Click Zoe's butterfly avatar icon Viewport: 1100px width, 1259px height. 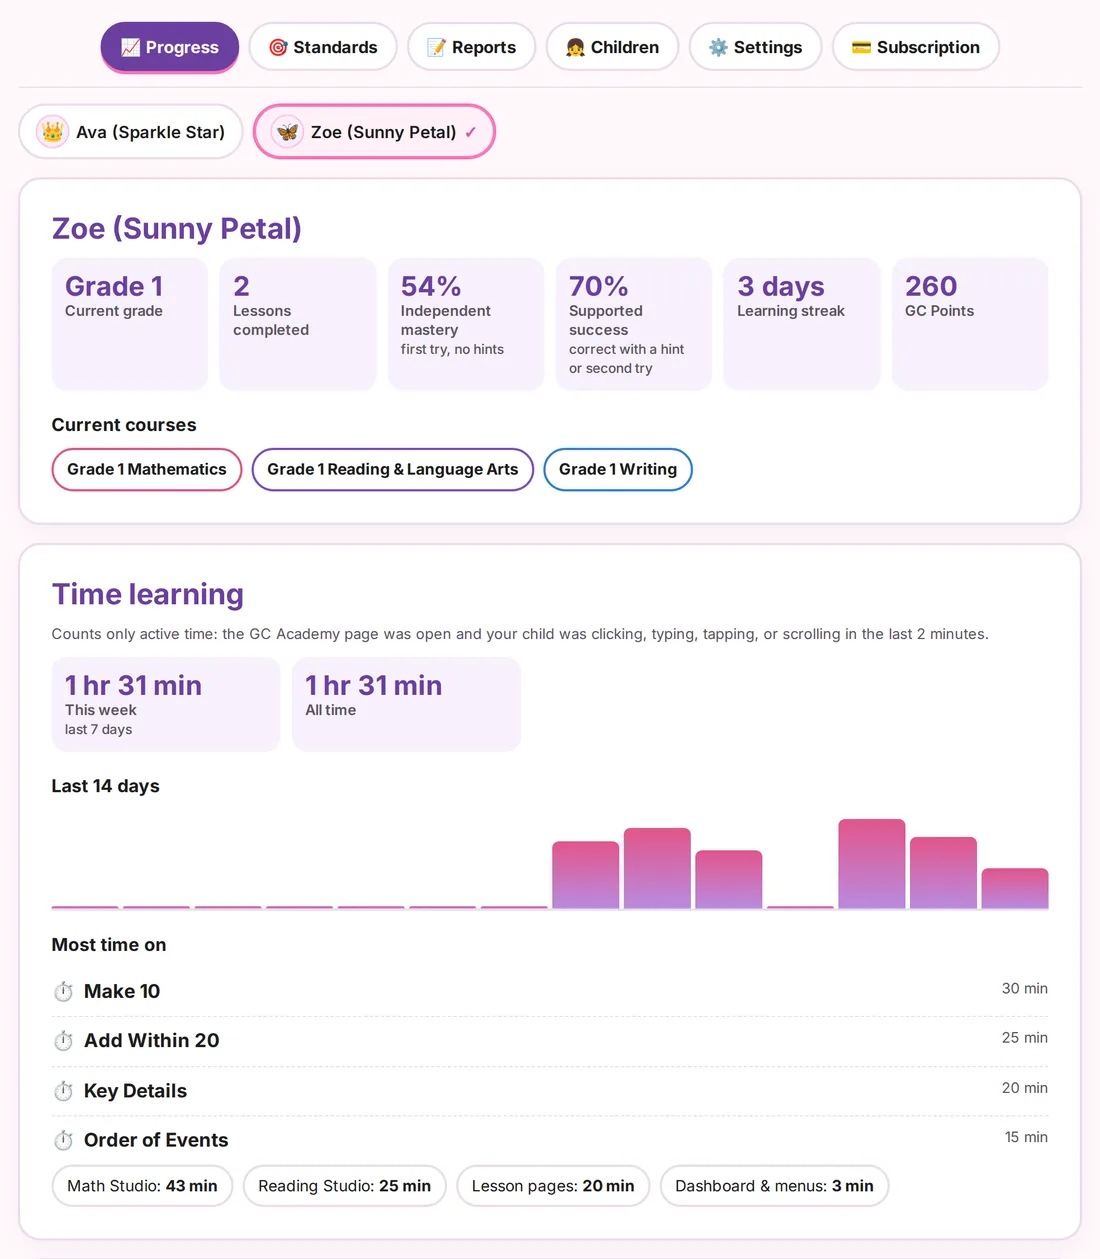[x=287, y=131]
